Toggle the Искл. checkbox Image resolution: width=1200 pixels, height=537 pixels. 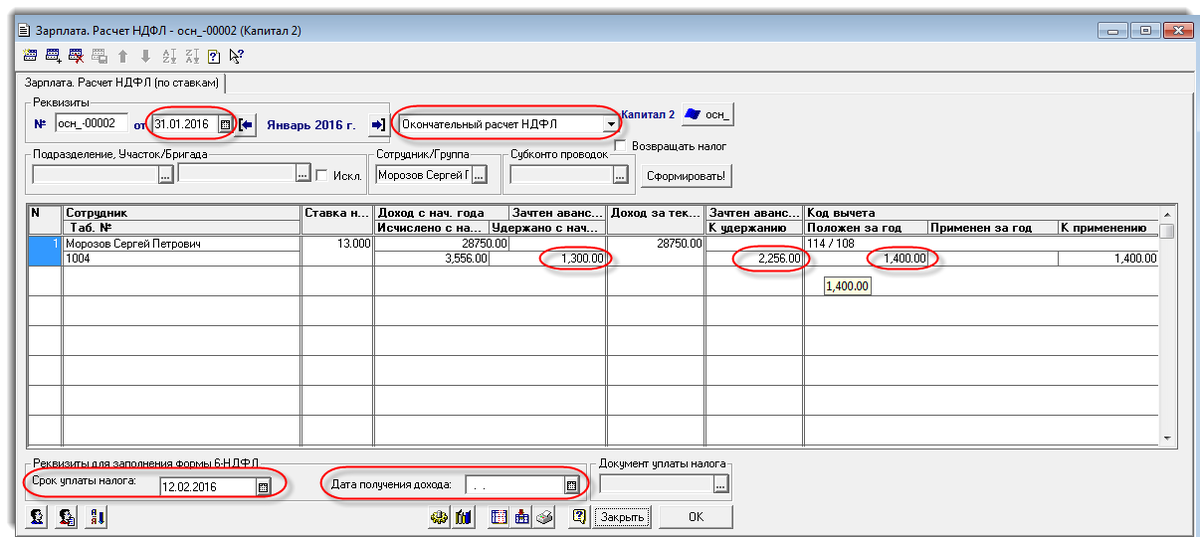(x=321, y=175)
